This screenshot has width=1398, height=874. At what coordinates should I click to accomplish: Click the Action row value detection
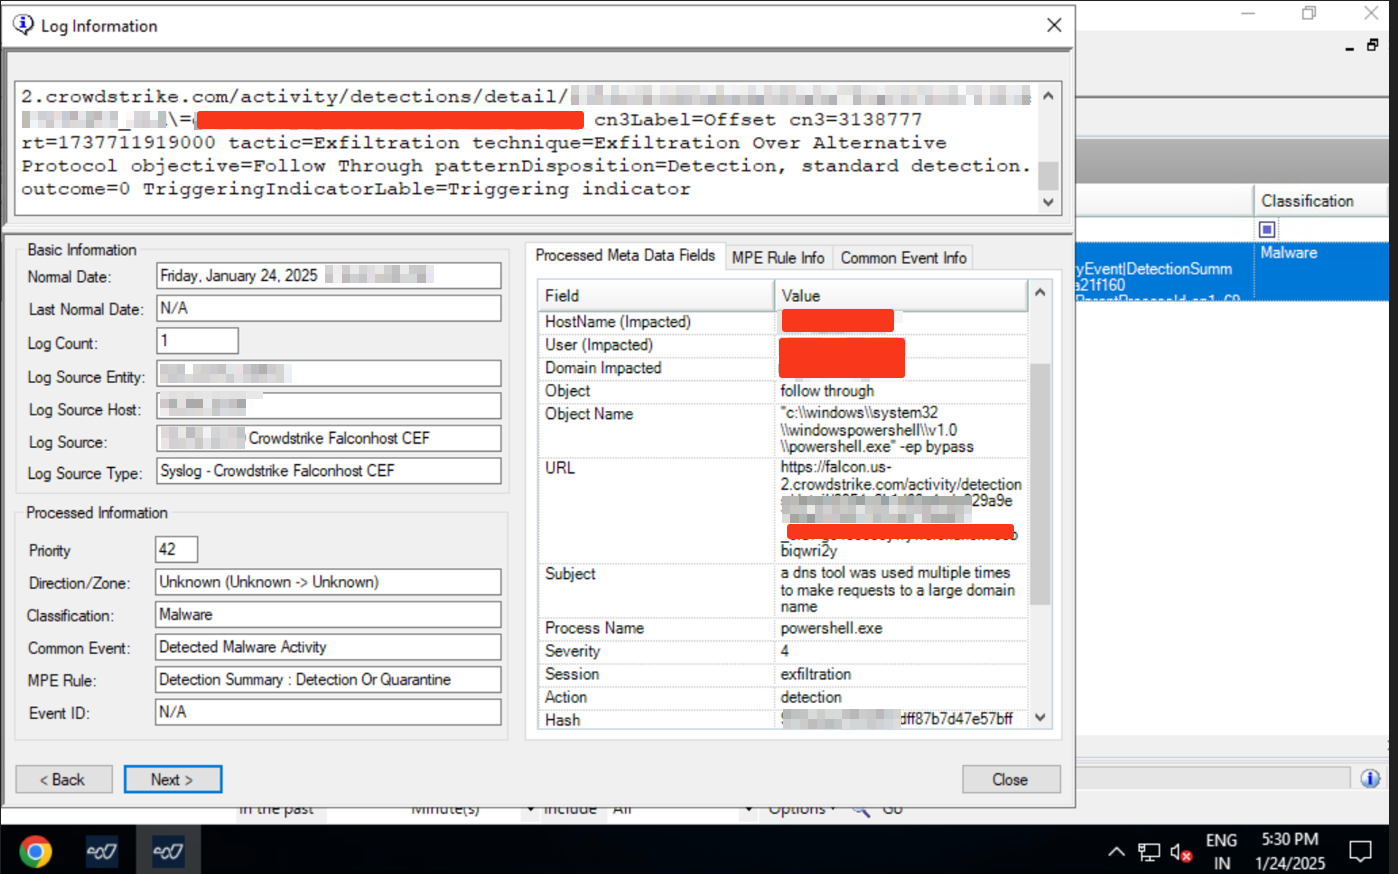811,697
